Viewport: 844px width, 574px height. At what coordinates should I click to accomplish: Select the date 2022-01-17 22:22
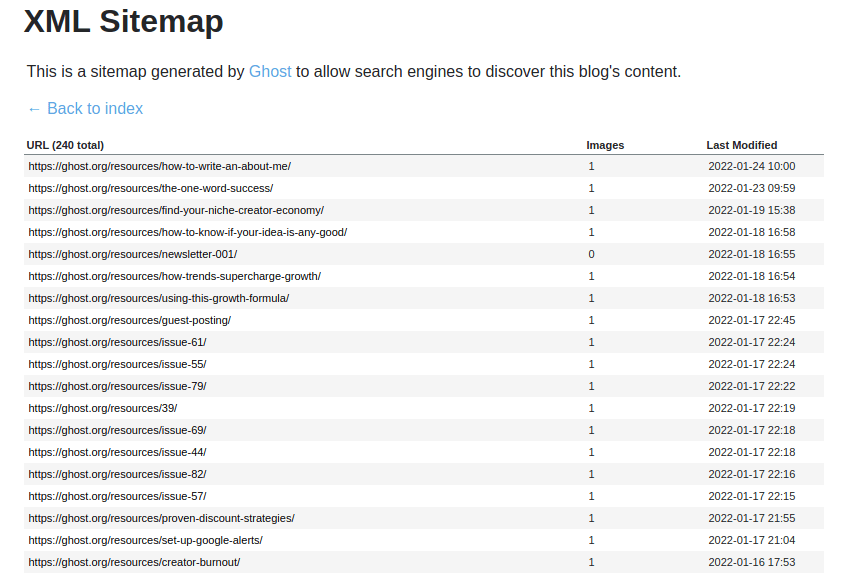(751, 387)
